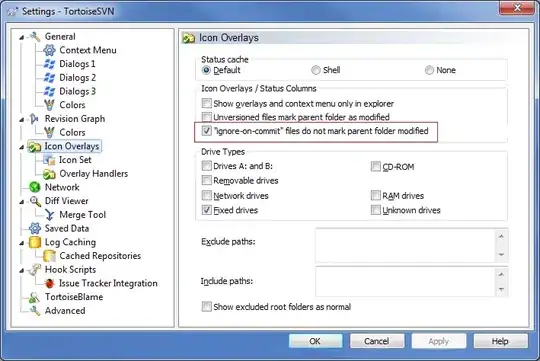The height and width of the screenshot is (361, 540).
Task: Click the Network globe icon
Action: tap(35, 187)
